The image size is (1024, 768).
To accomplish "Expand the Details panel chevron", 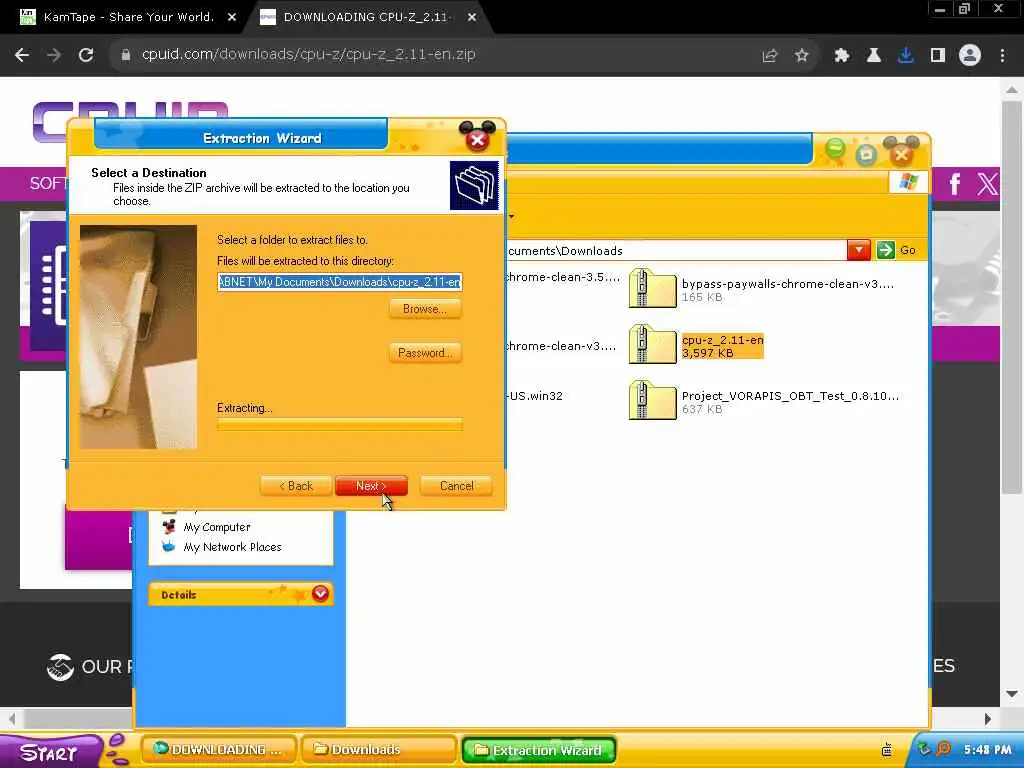I will click(320, 594).
